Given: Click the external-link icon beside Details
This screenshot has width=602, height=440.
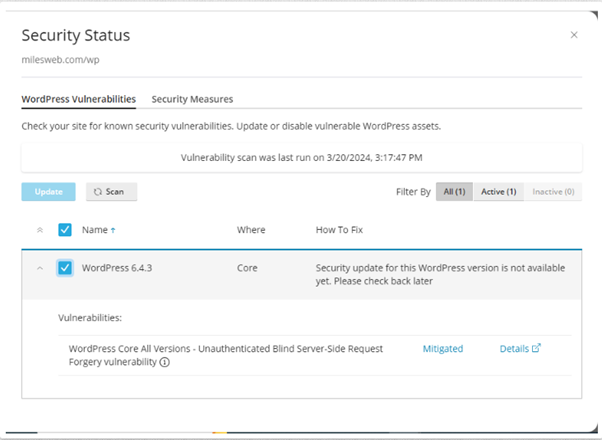Looking at the screenshot, I should [536, 348].
